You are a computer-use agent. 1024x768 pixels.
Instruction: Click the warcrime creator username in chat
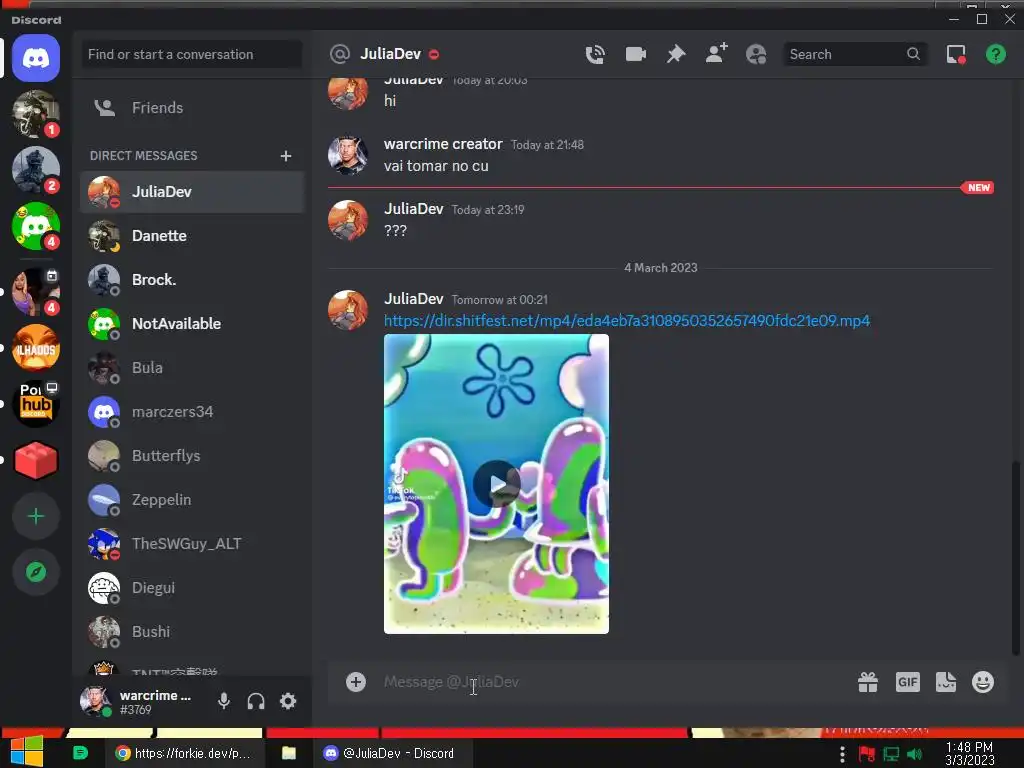coord(443,144)
